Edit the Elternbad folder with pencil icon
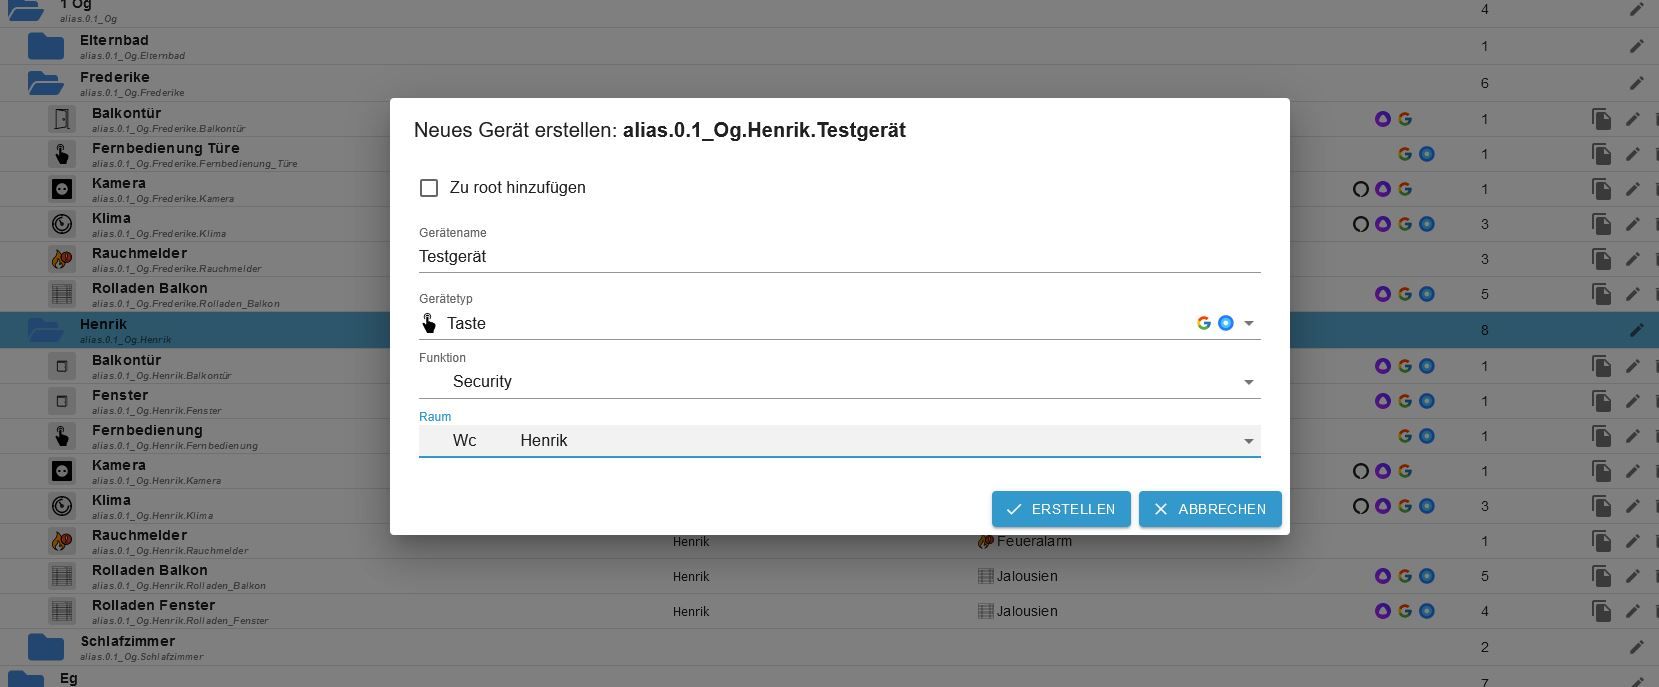The height and width of the screenshot is (687, 1659). tap(1636, 46)
